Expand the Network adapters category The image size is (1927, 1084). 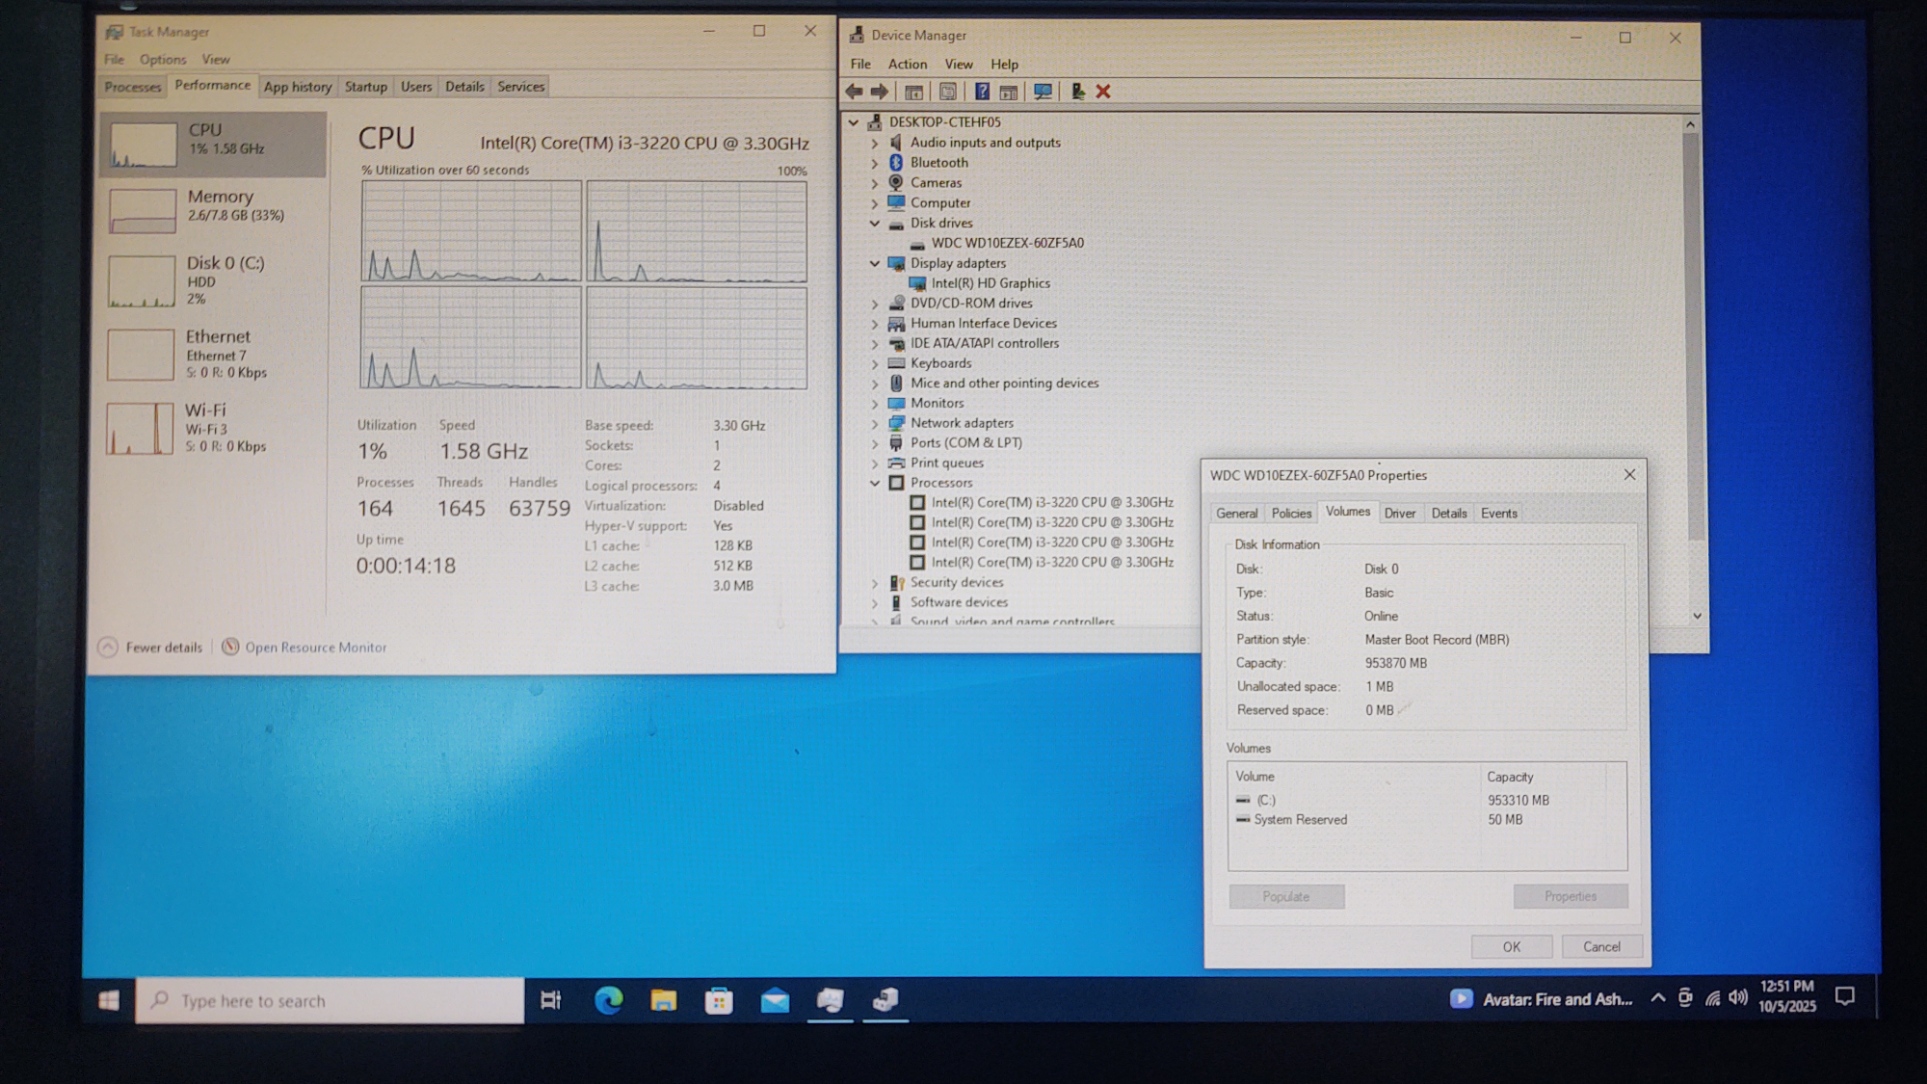(x=875, y=423)
